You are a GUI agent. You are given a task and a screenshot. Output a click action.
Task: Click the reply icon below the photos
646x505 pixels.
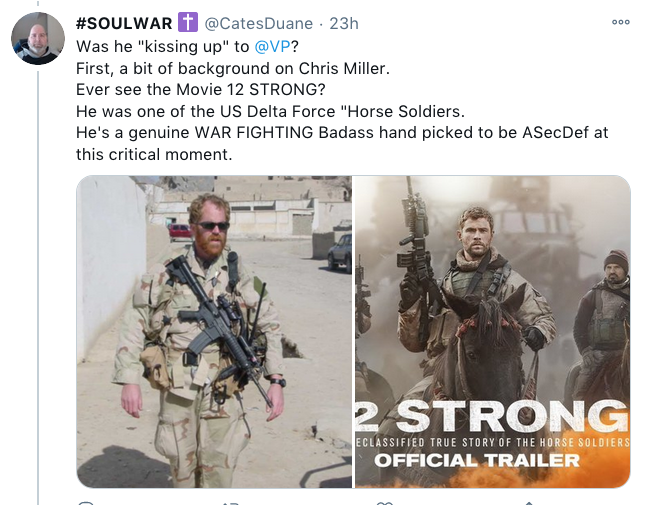86,503
